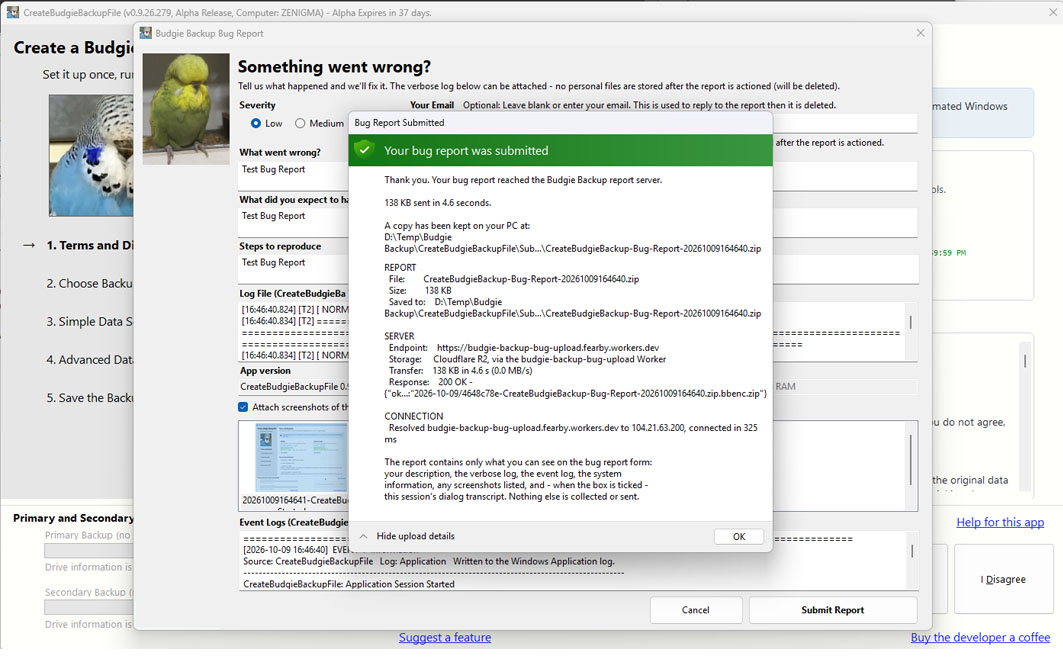Click Cancel in the bug report window
The width and height of the screenshot is (1063, 658).
[696, 610]
